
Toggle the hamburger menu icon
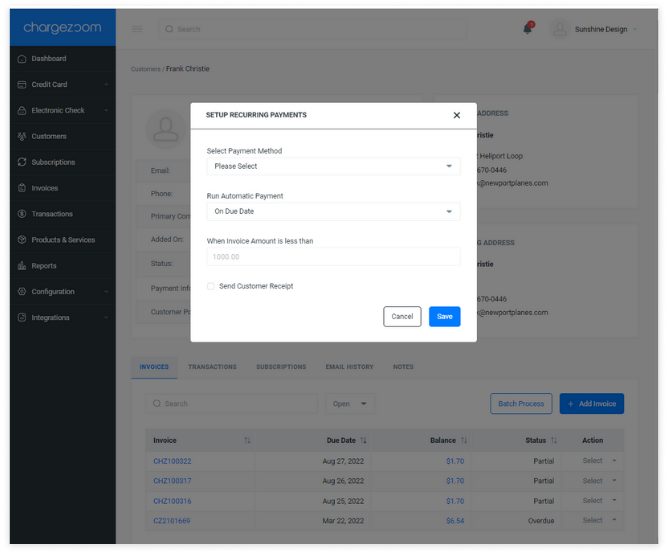click(x=137, y=29)
